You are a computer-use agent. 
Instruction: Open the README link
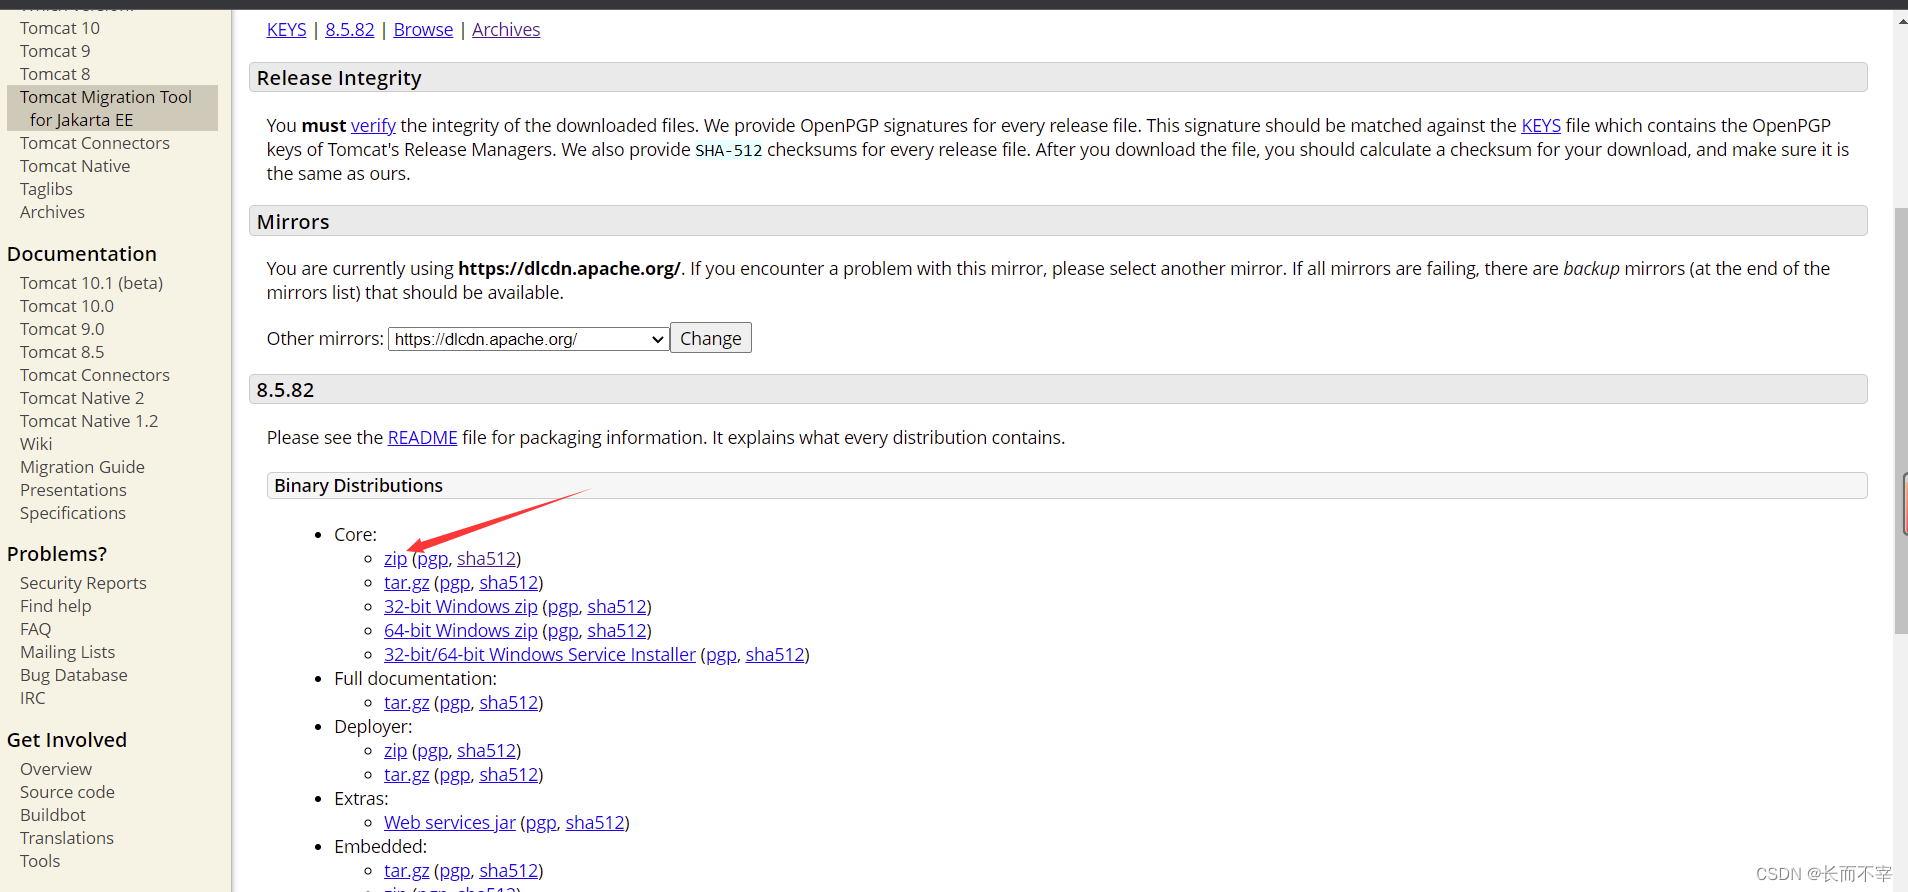(422, 438)
